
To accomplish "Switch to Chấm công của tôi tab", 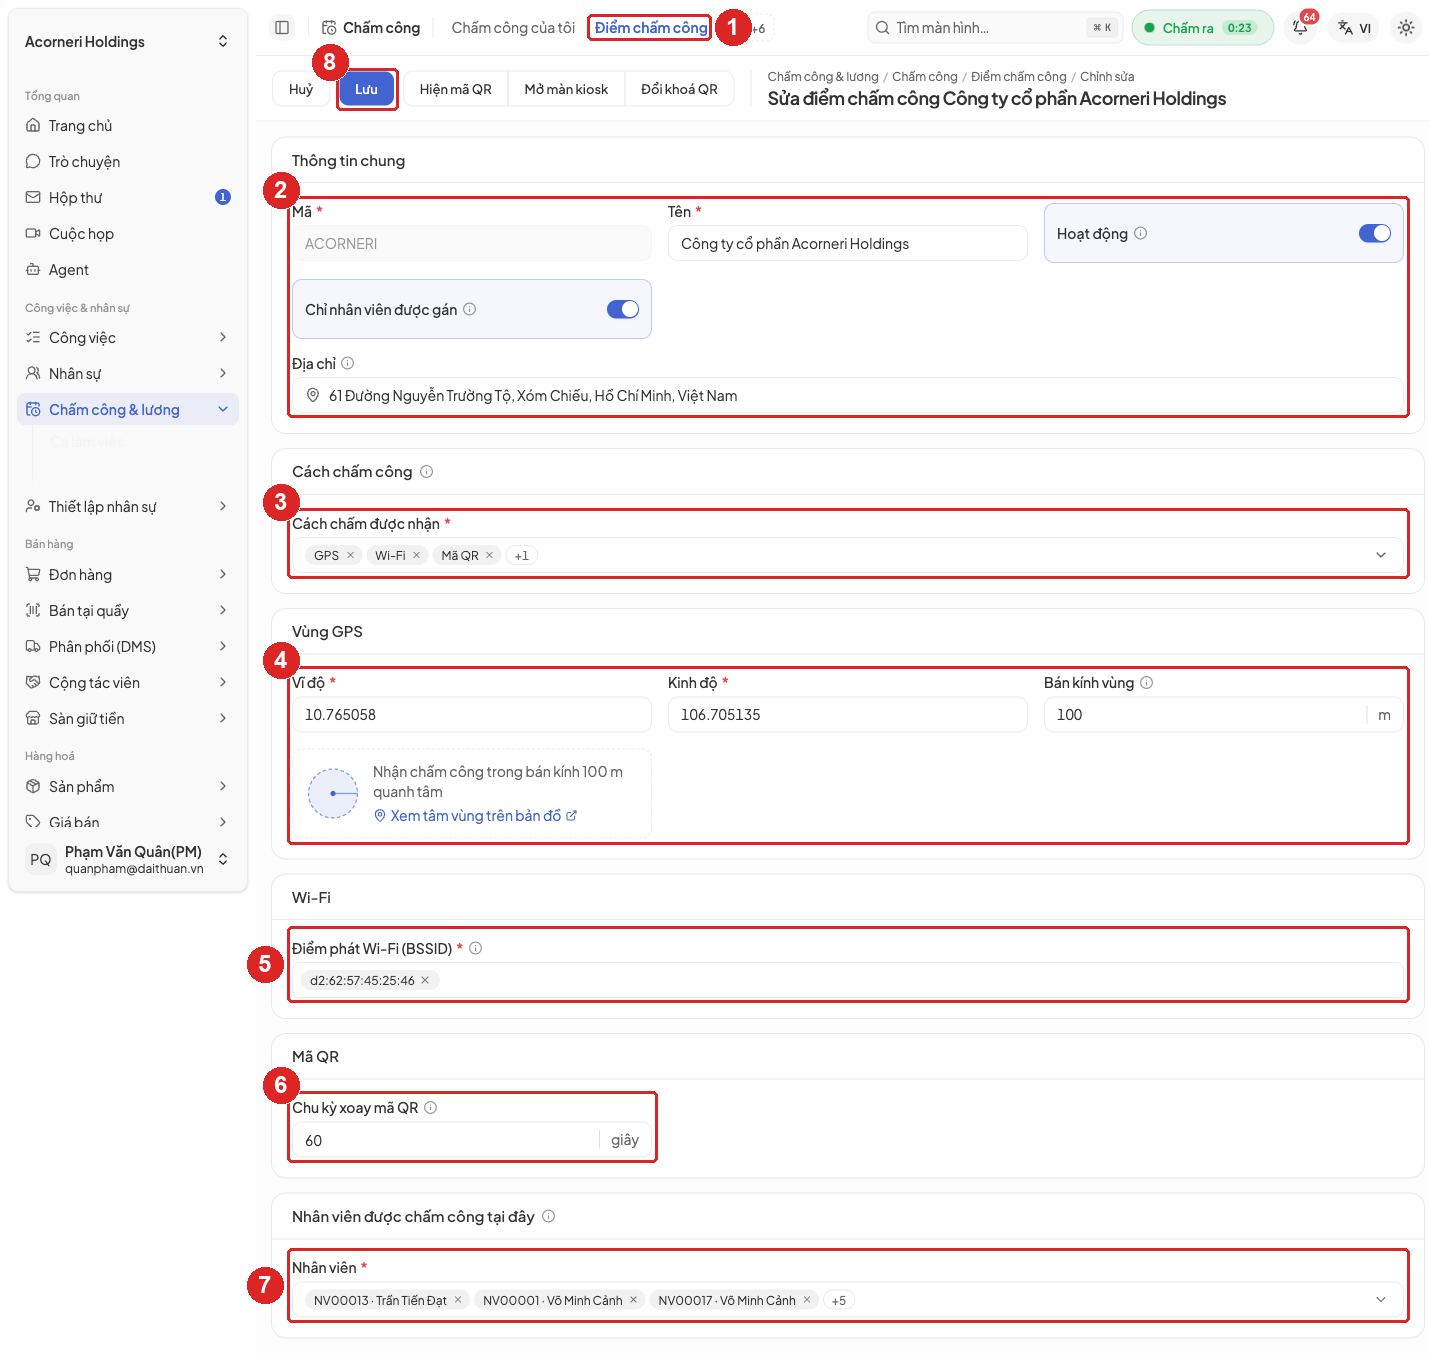I will click(513, 28).
